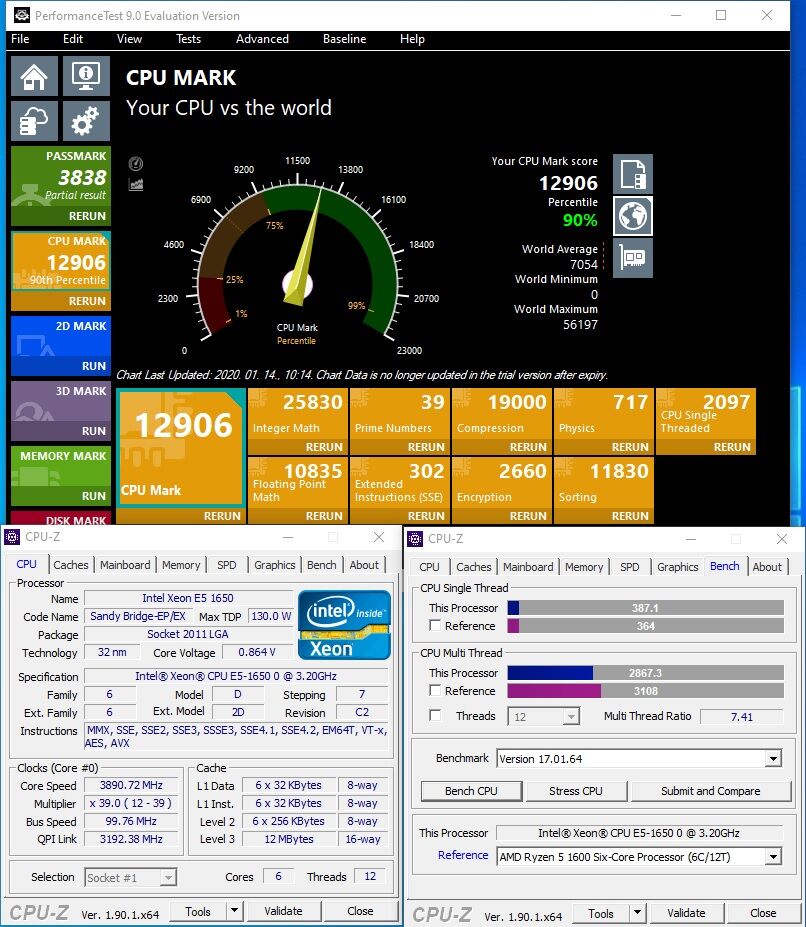Open the cloud baseline upload icon
The width and height of the screenshot is (806, 927).
pos(34,121)
